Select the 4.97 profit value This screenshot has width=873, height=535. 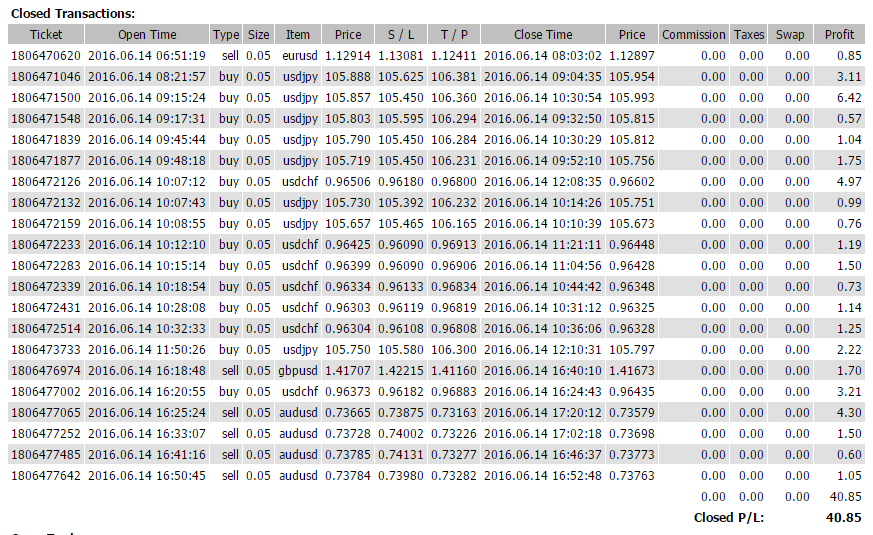tap(848, 181)
